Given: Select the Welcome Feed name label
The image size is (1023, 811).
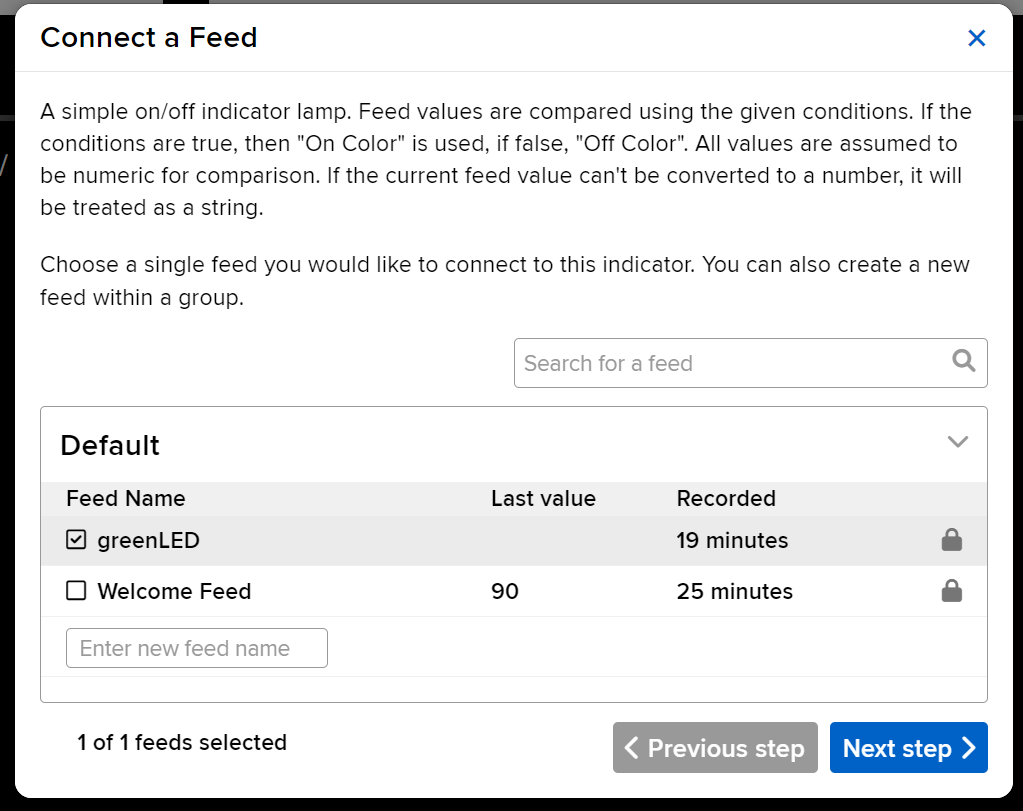Looking at the screenshot, I should pos(174,591).
